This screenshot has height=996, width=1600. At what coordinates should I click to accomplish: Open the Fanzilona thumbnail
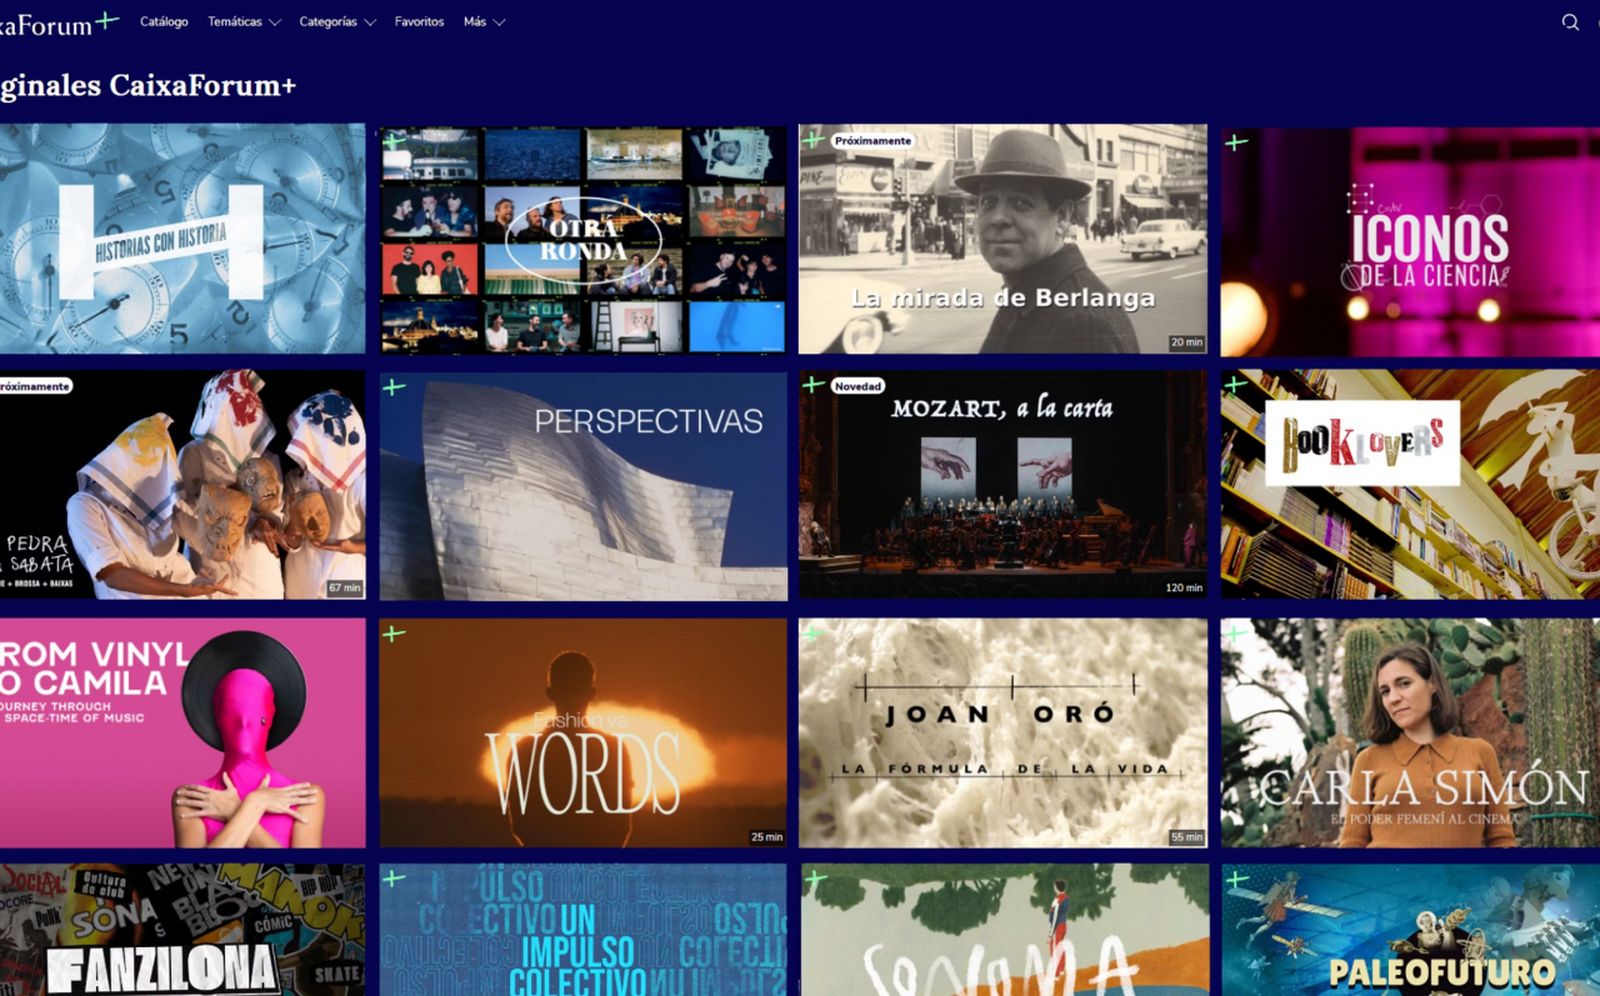pos(182,930)
